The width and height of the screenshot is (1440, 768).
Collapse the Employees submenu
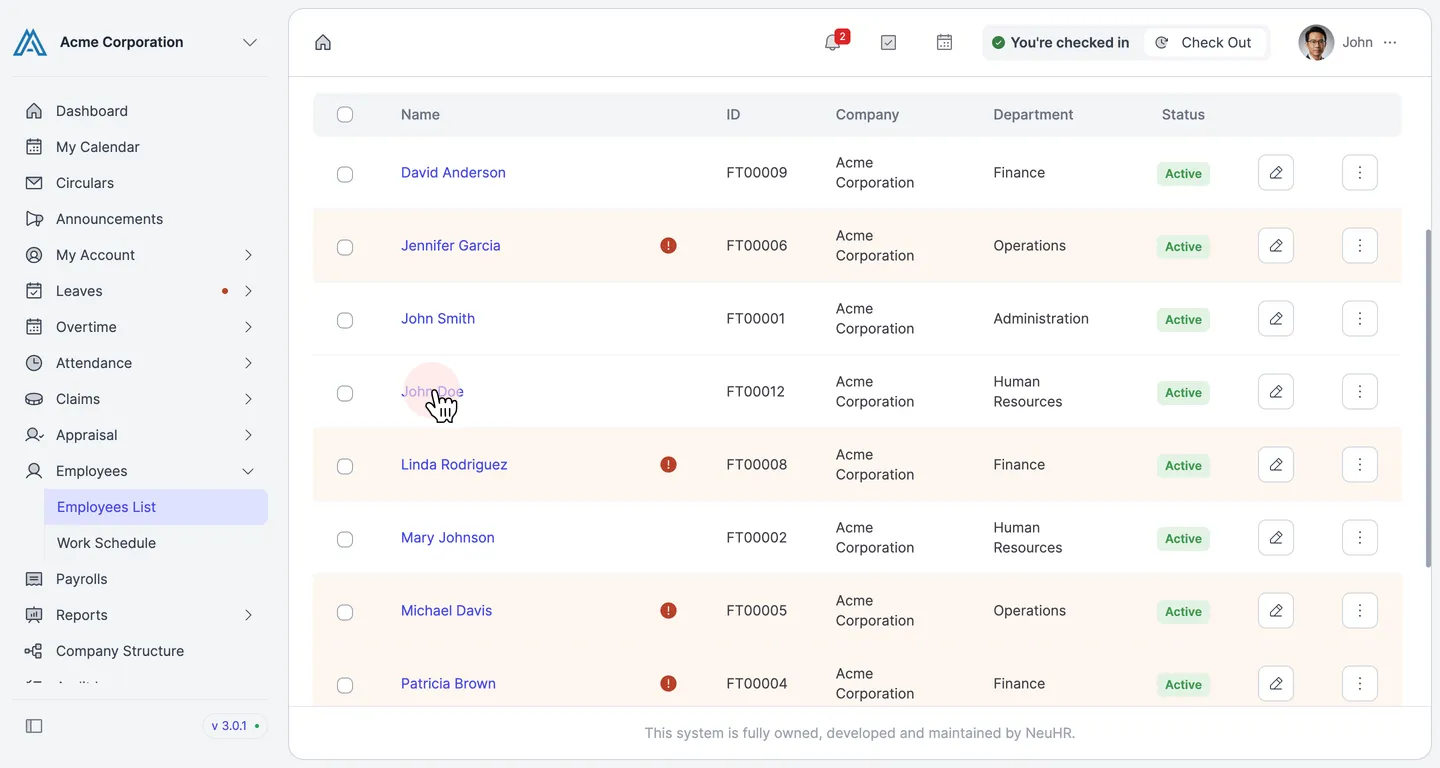point(248,471)
